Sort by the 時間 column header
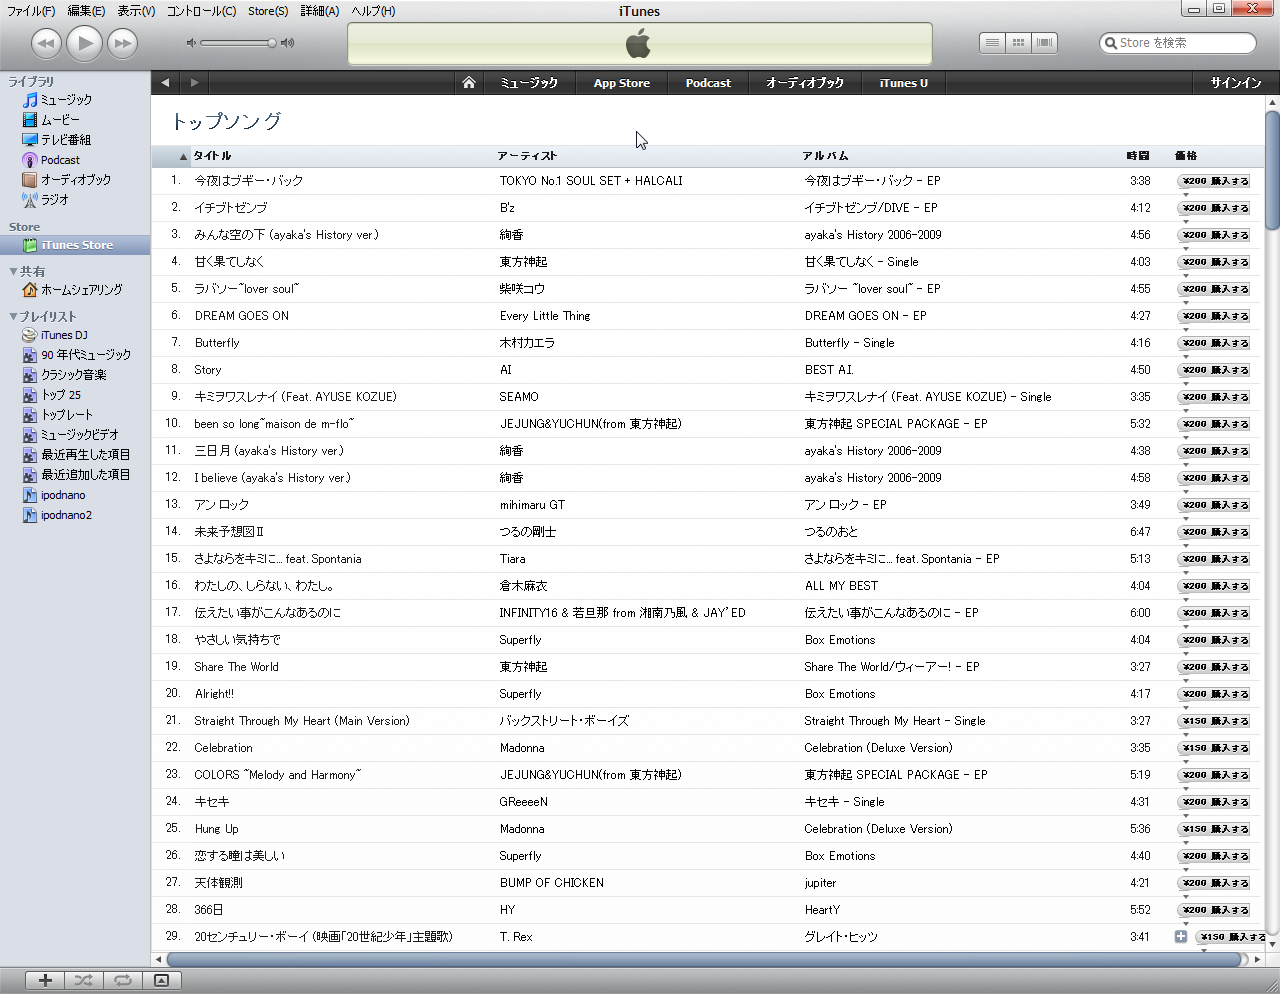Viewport: 1280px width, 994px height. [1138, 156]
